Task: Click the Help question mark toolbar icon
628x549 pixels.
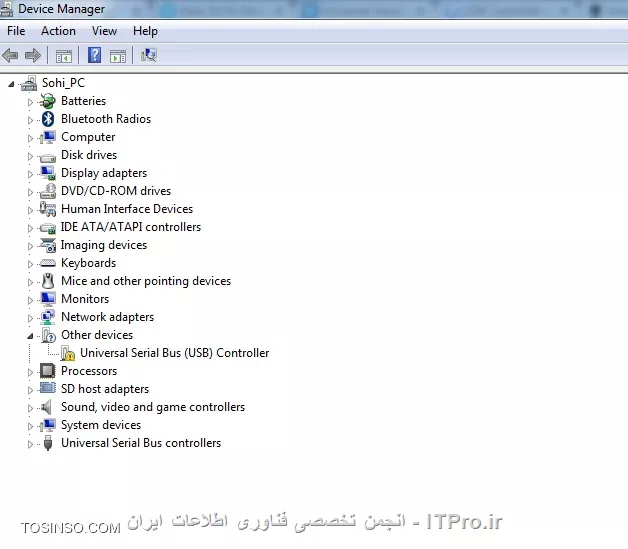Action: click(x=94, y=55)
